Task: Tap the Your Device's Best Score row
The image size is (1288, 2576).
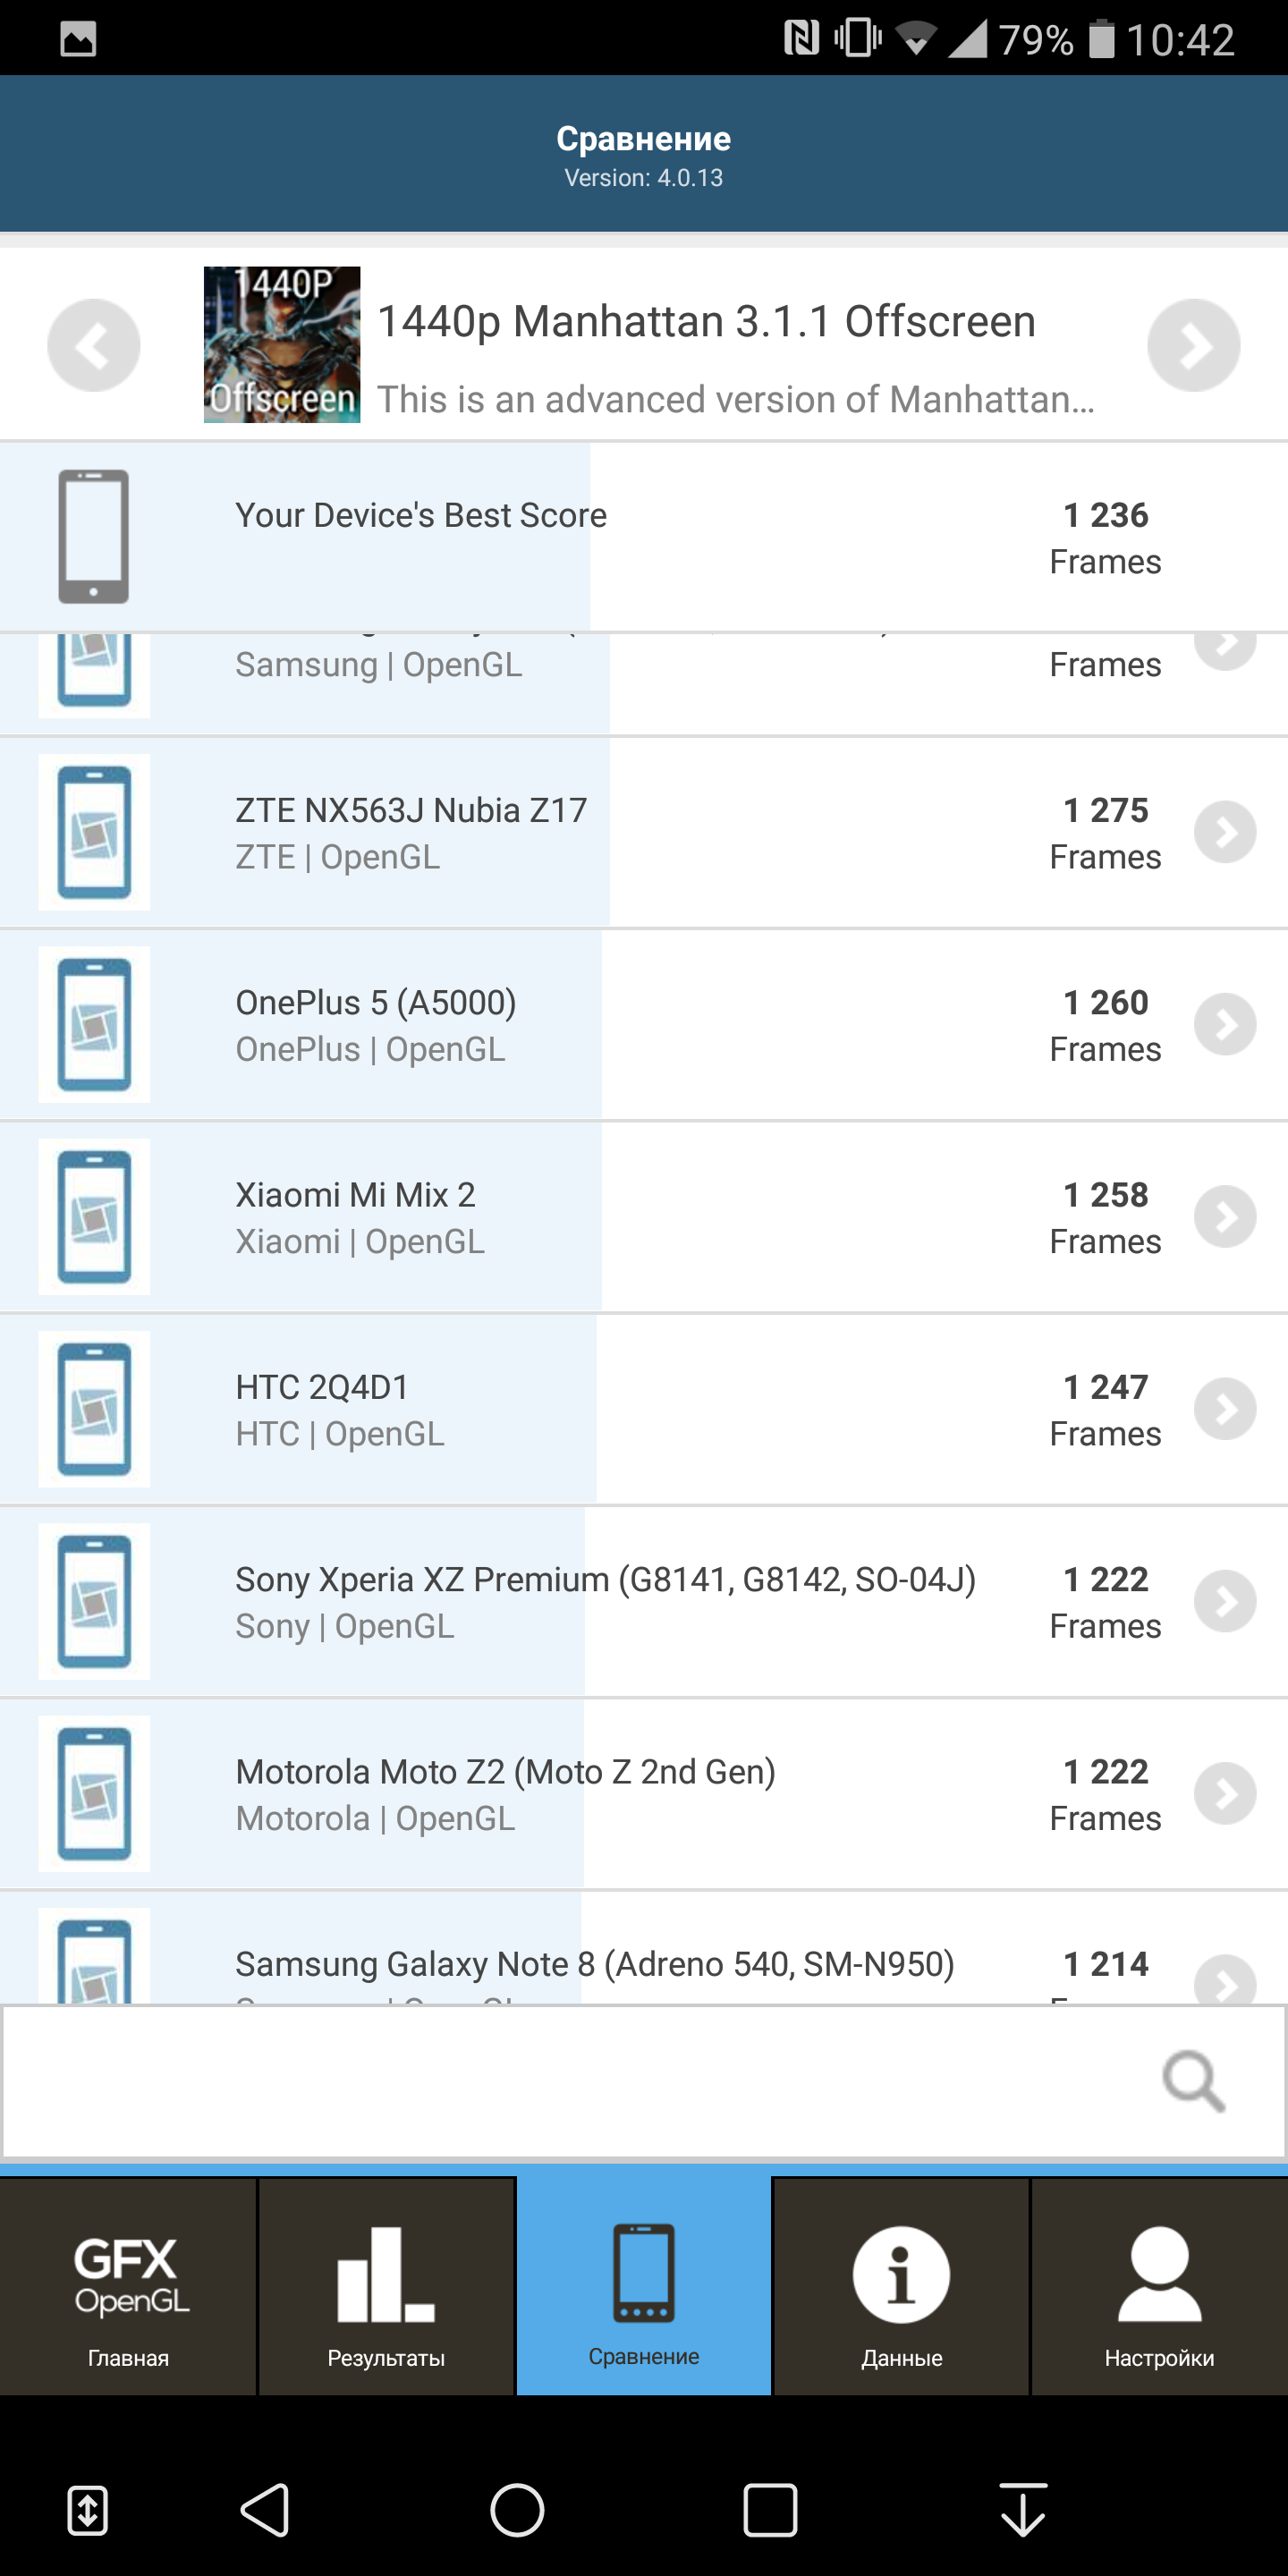Action: click(644, 537)
